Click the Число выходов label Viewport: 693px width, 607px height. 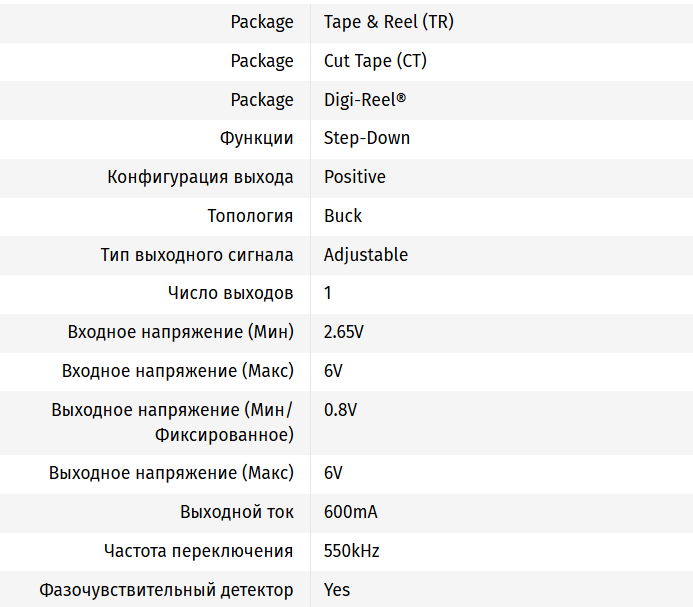tap(231, 293)
